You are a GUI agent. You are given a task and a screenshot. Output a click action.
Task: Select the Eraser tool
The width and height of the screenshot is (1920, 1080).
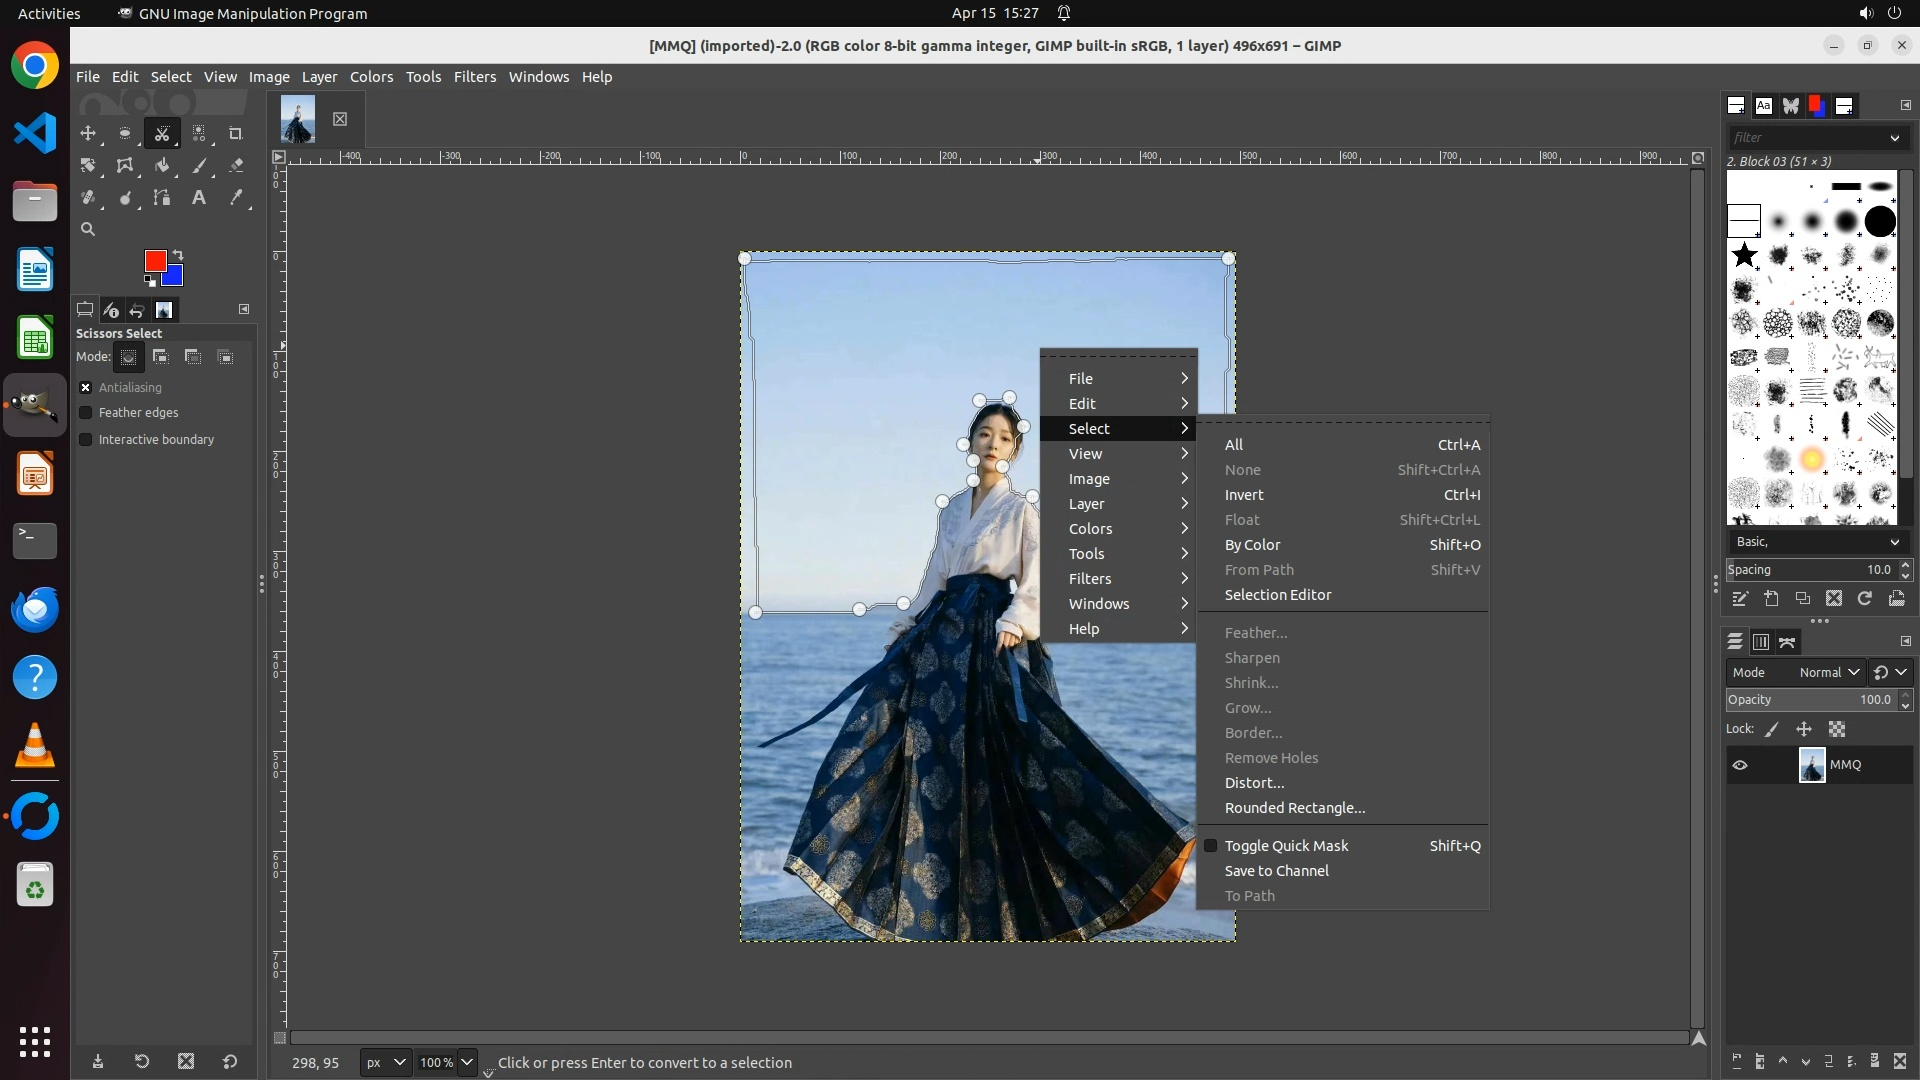[236, 166]
